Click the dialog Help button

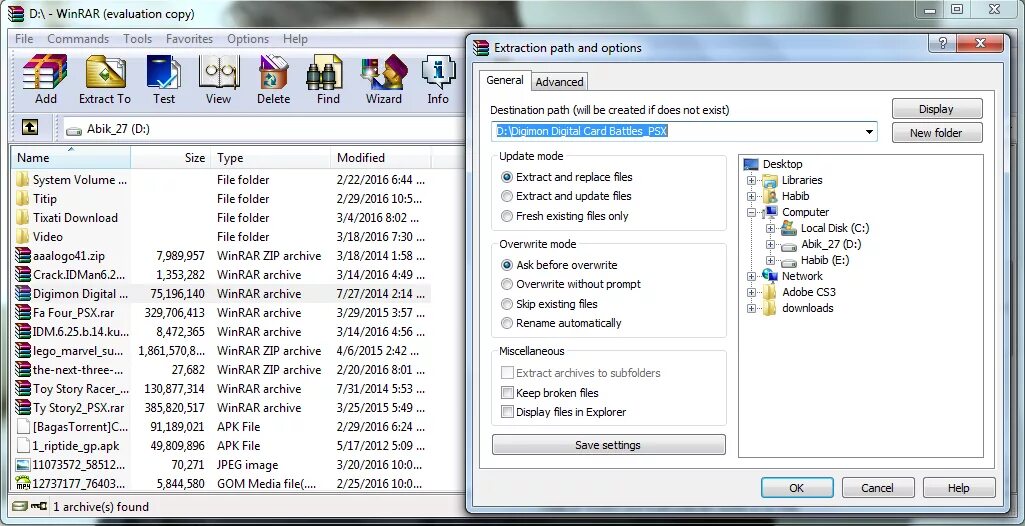(x=958, y=488)
